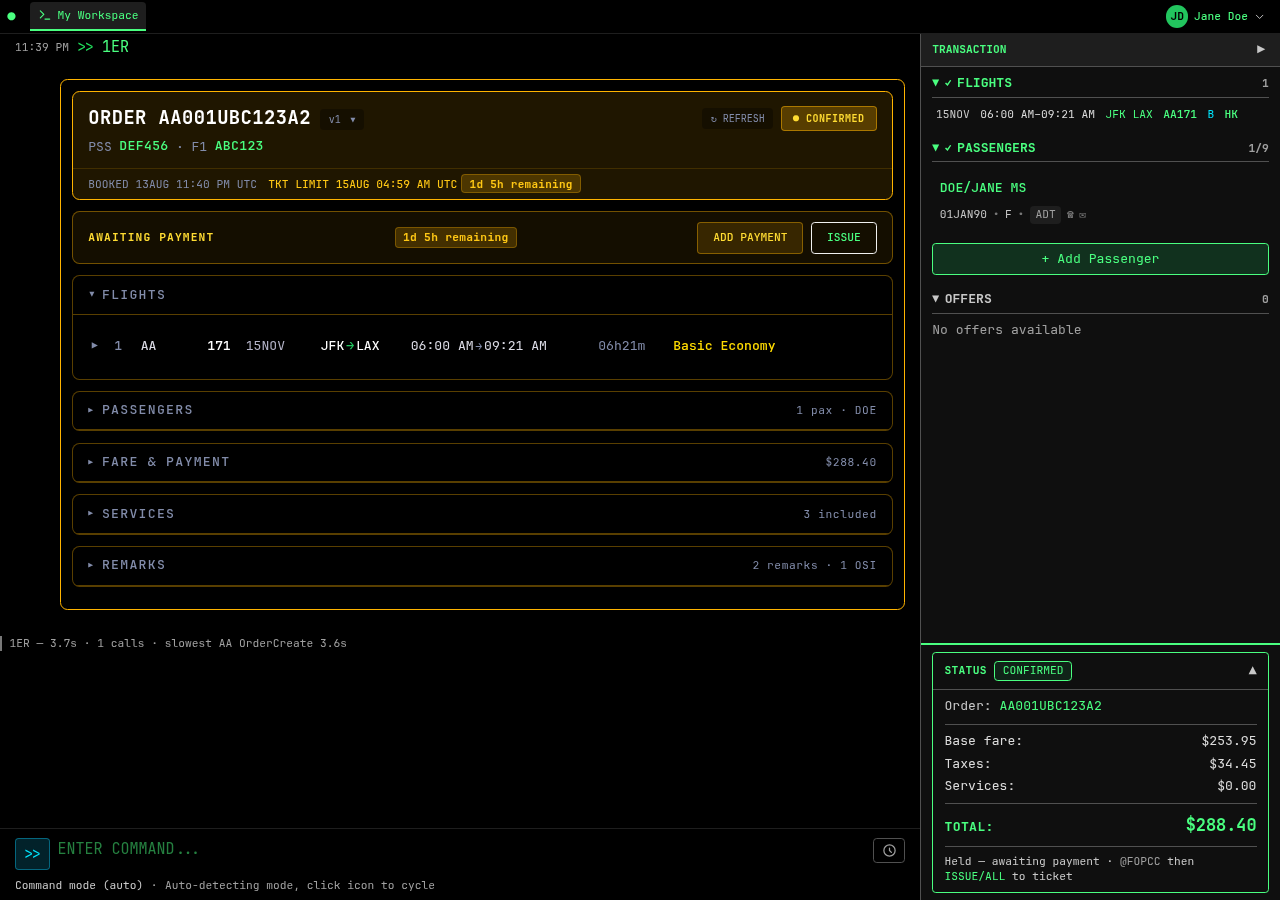Screen dimensions: 1280x900
Task: Open the My Workspace tab
Action: pos(88,16)
